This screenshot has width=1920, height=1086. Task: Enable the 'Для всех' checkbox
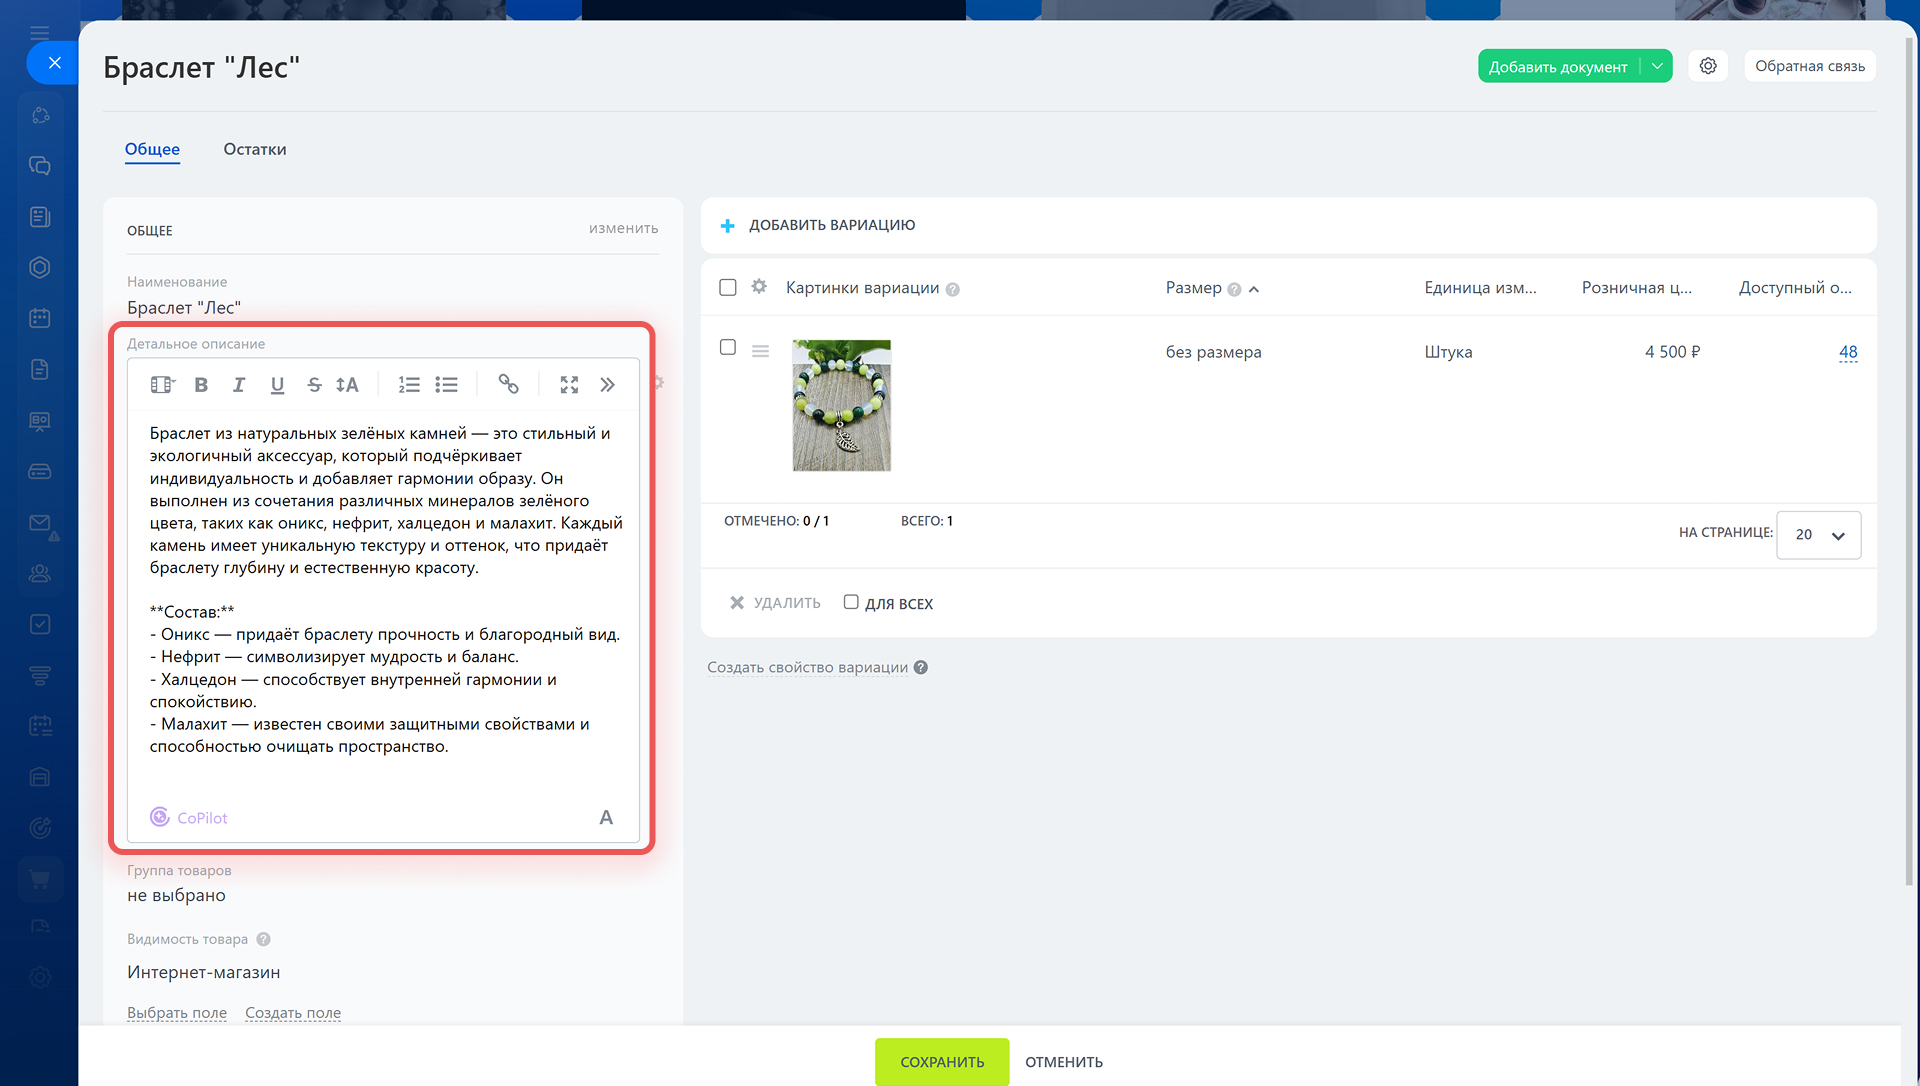click(x=851, y=602)
